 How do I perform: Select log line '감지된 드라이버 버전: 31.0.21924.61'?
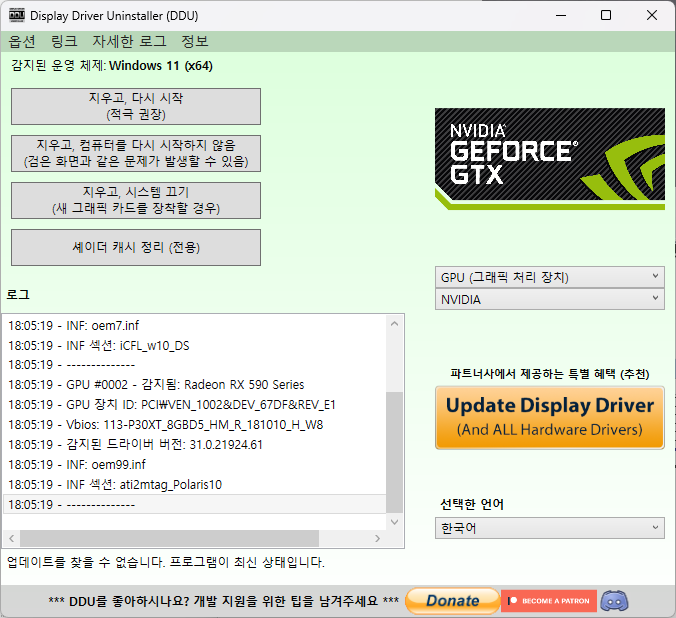(194, 444)
